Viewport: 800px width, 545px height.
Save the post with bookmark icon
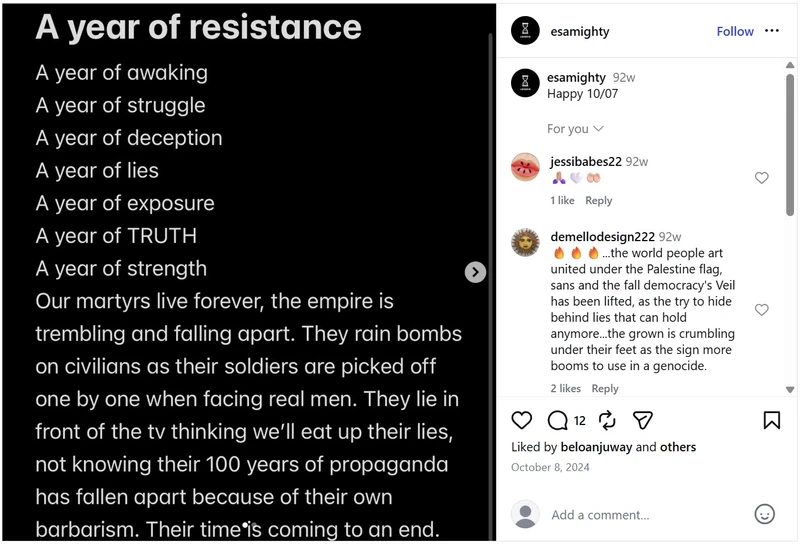(771, 420)
